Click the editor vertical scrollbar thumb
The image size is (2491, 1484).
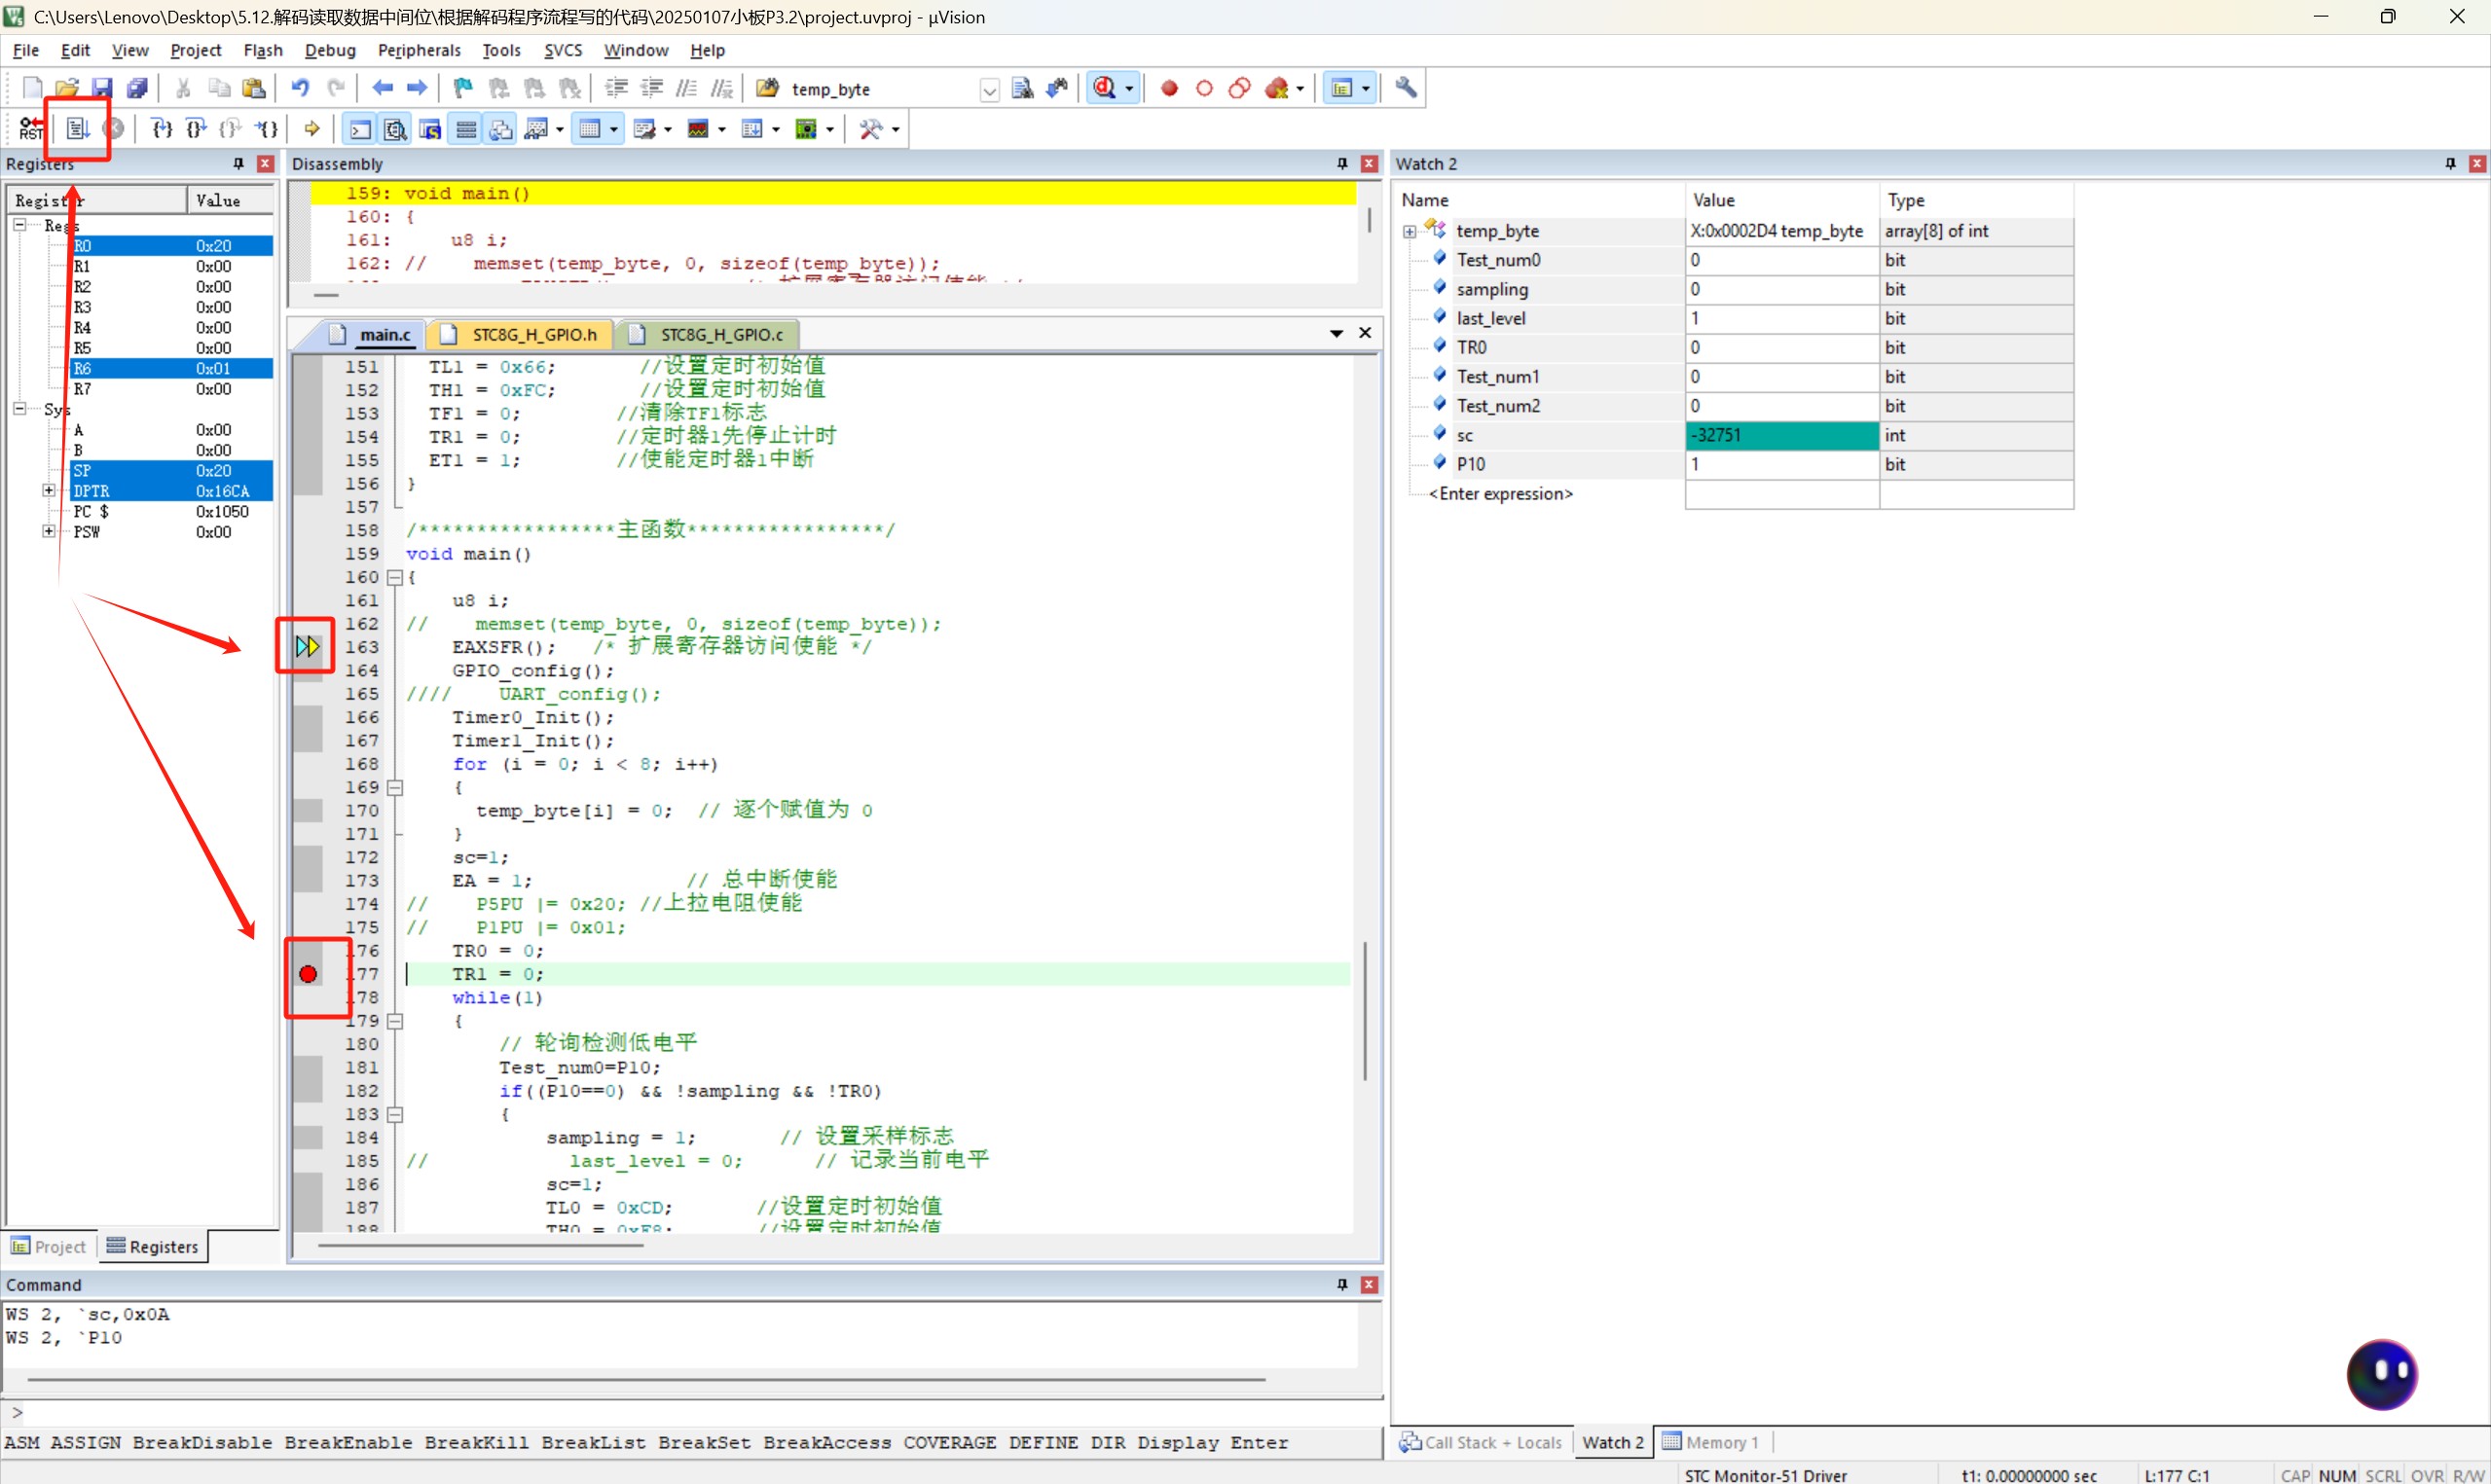pyautogui.click(x=1364, y=1010)
